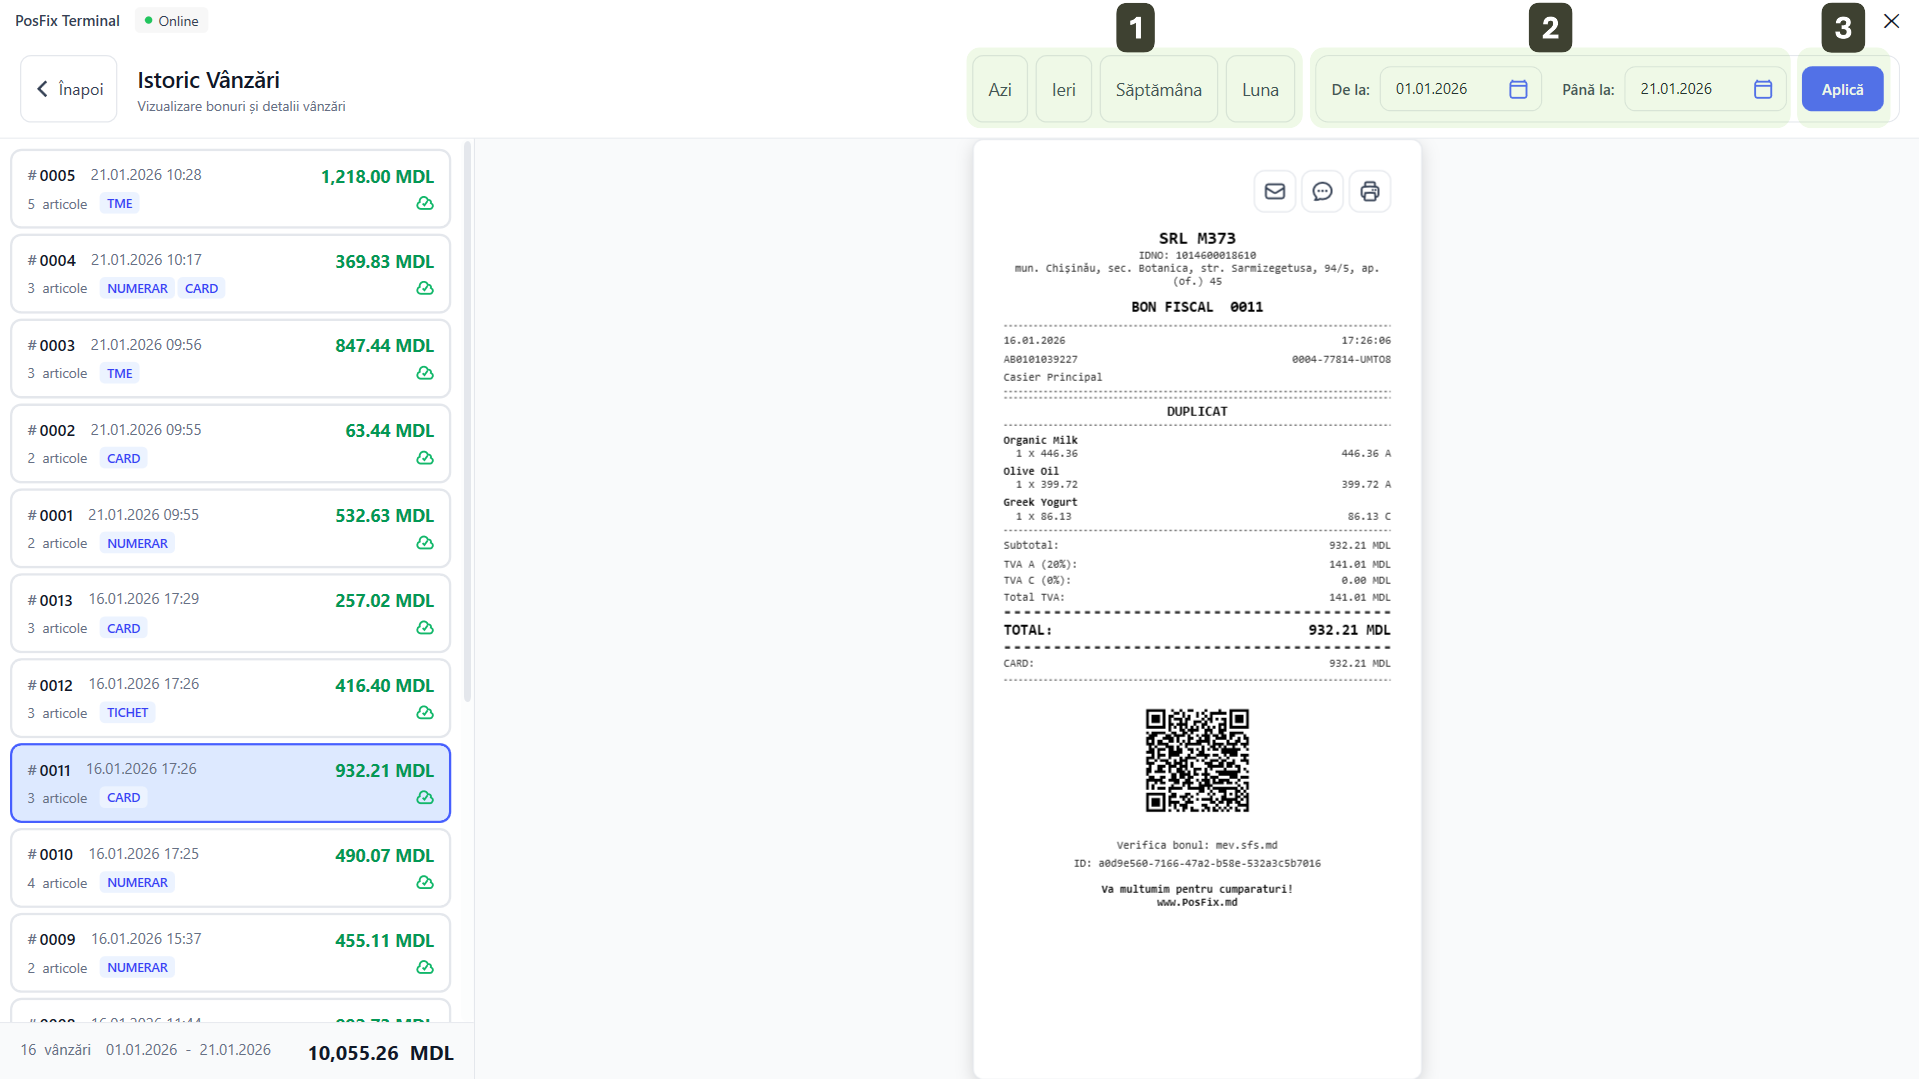The width and height of the screenshot is (1919, 1079).
Task: Click the SMS chat bubble icon
Action: click(1322, 191)
